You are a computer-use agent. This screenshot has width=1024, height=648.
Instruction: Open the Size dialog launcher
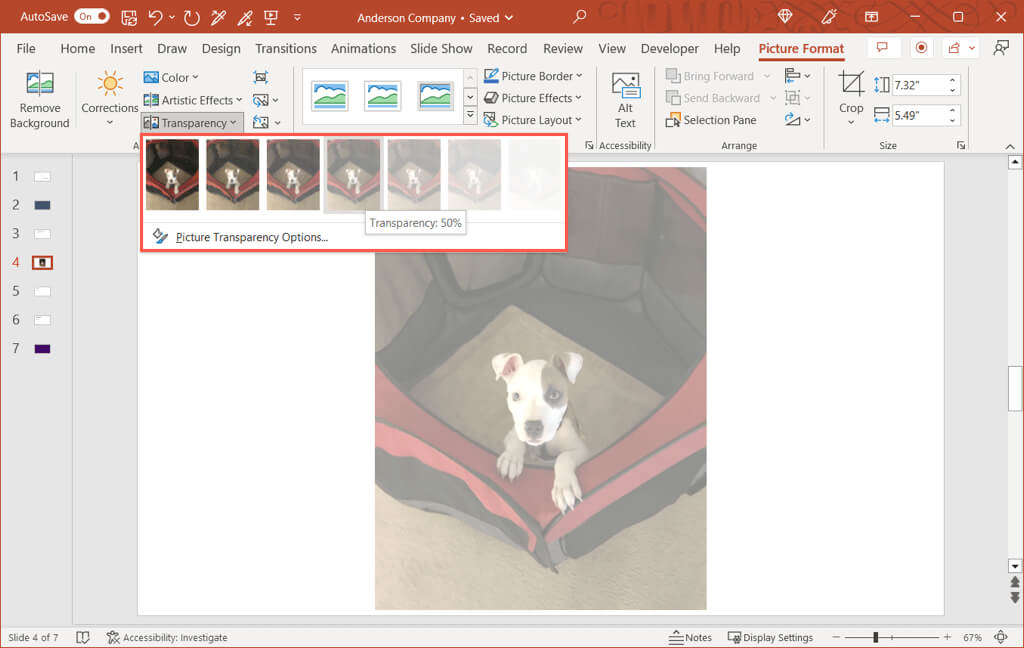click(x=961, y=145)
